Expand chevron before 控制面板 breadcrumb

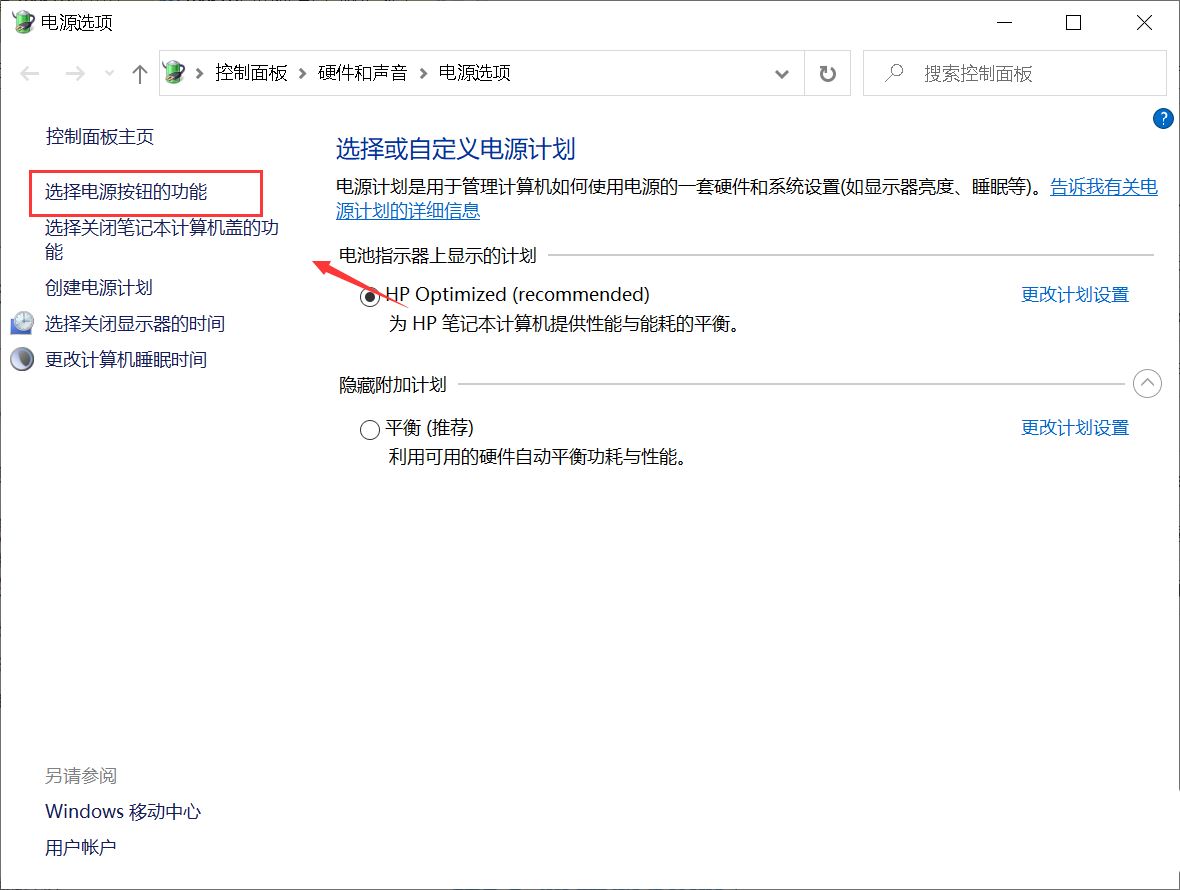pos(199,73)
